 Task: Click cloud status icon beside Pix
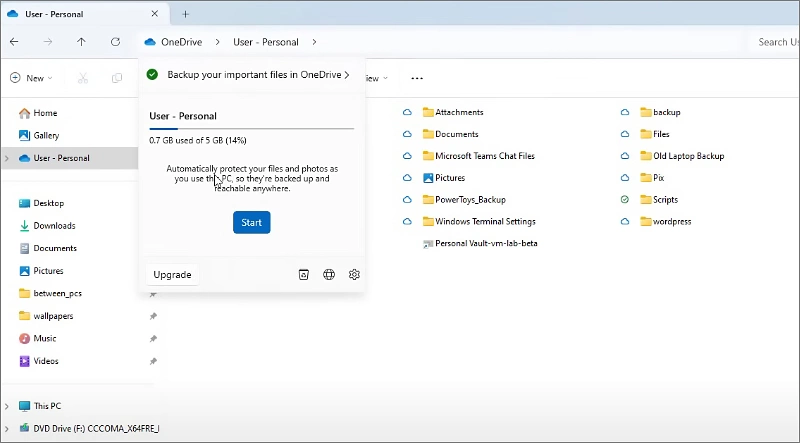(625, 178)
